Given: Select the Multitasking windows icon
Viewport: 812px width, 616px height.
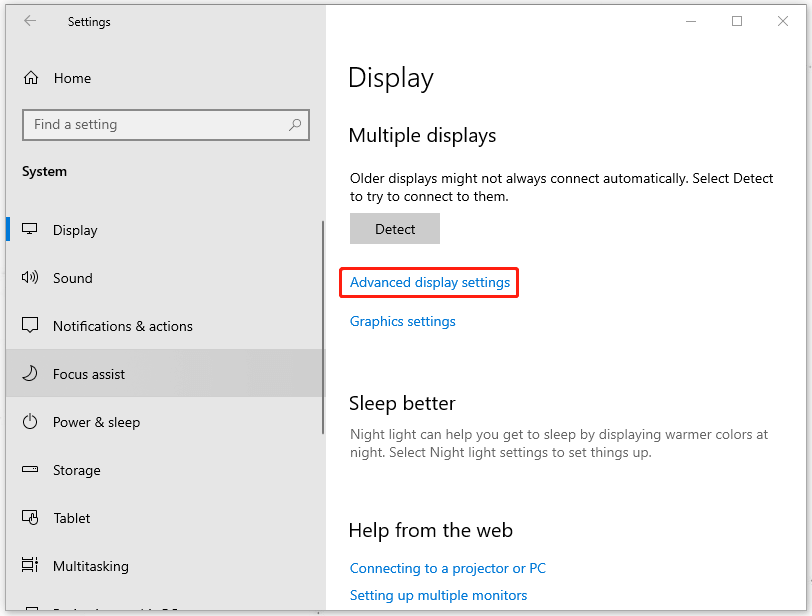Looking at the screenshot, I should pos(29,566).
